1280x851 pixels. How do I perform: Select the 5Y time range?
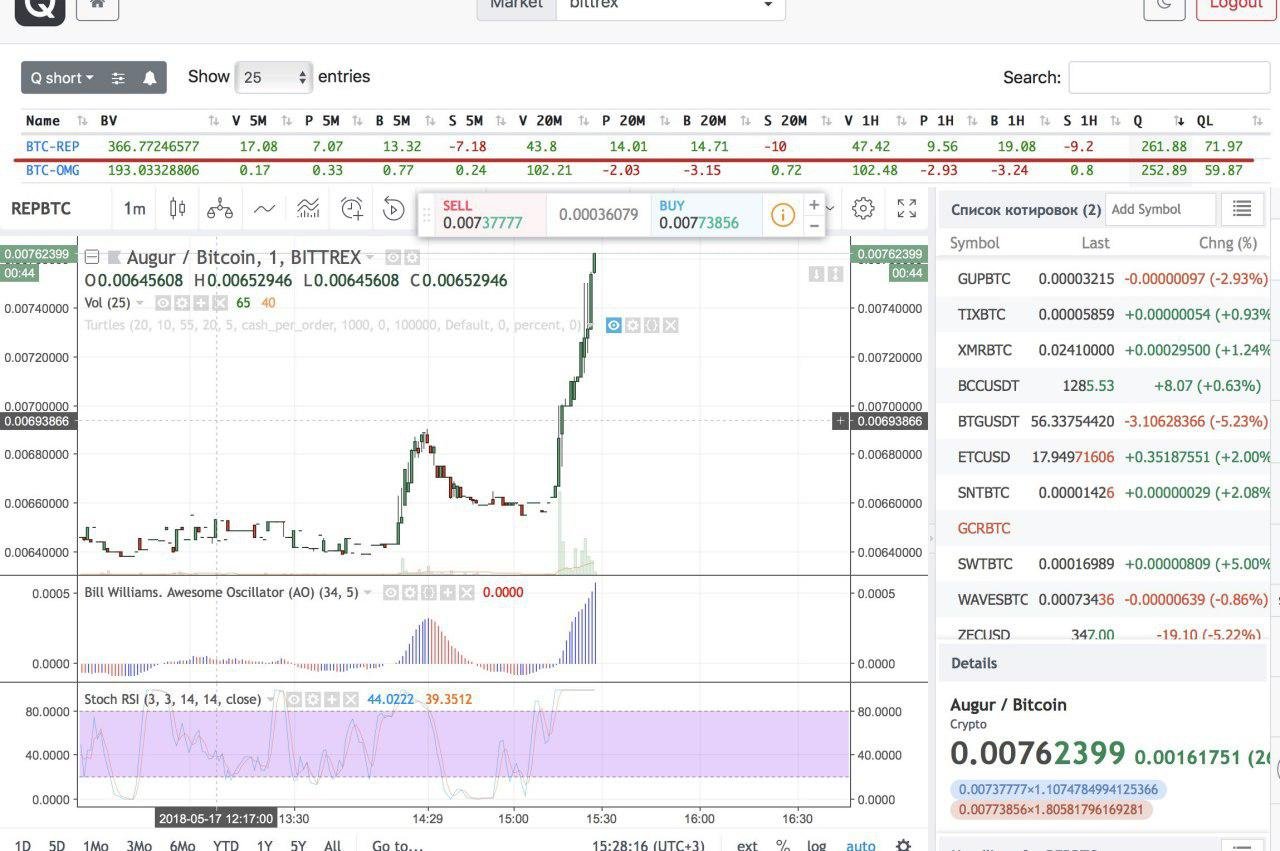[298, 845]
